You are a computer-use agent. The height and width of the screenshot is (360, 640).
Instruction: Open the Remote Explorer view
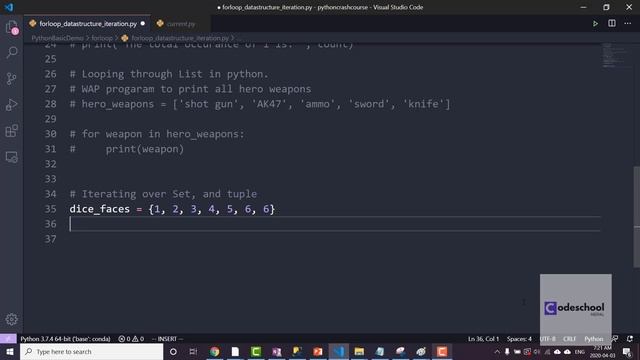pyautogui.click(x=12, y=157)
